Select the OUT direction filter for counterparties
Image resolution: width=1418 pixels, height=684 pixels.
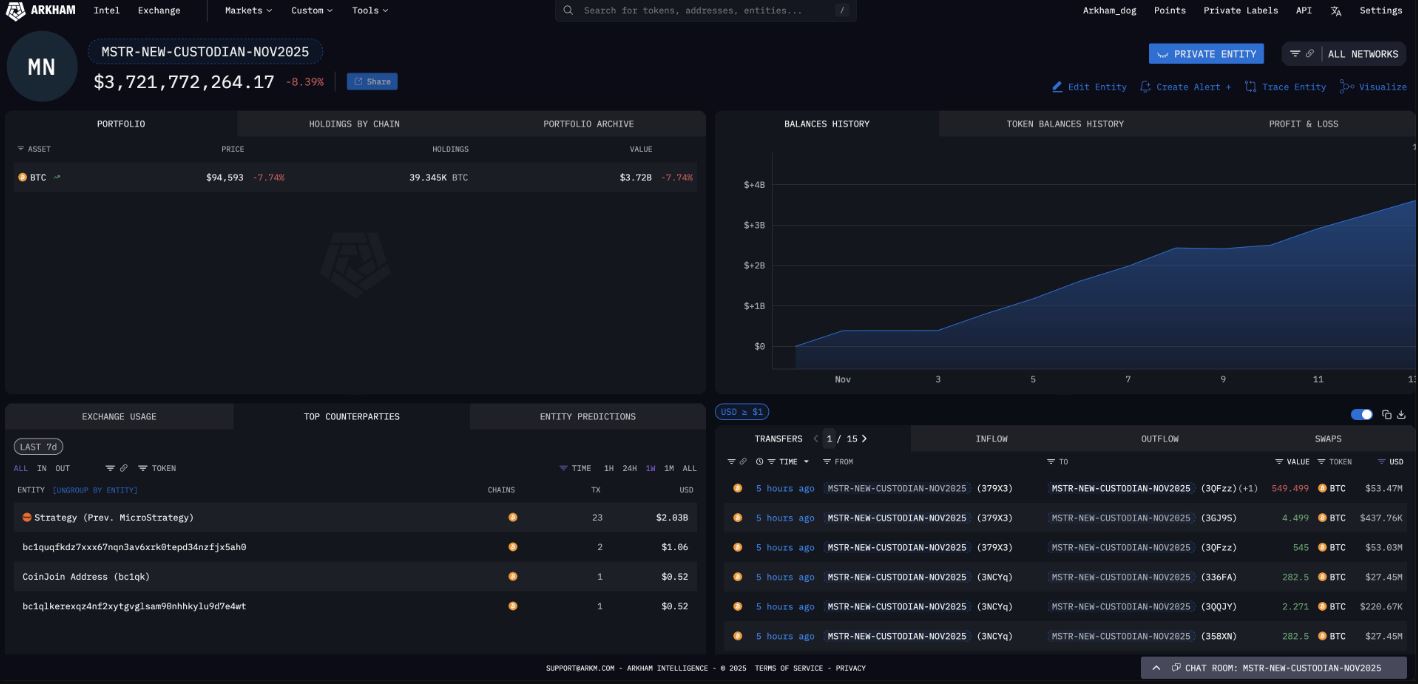point(63,468)
